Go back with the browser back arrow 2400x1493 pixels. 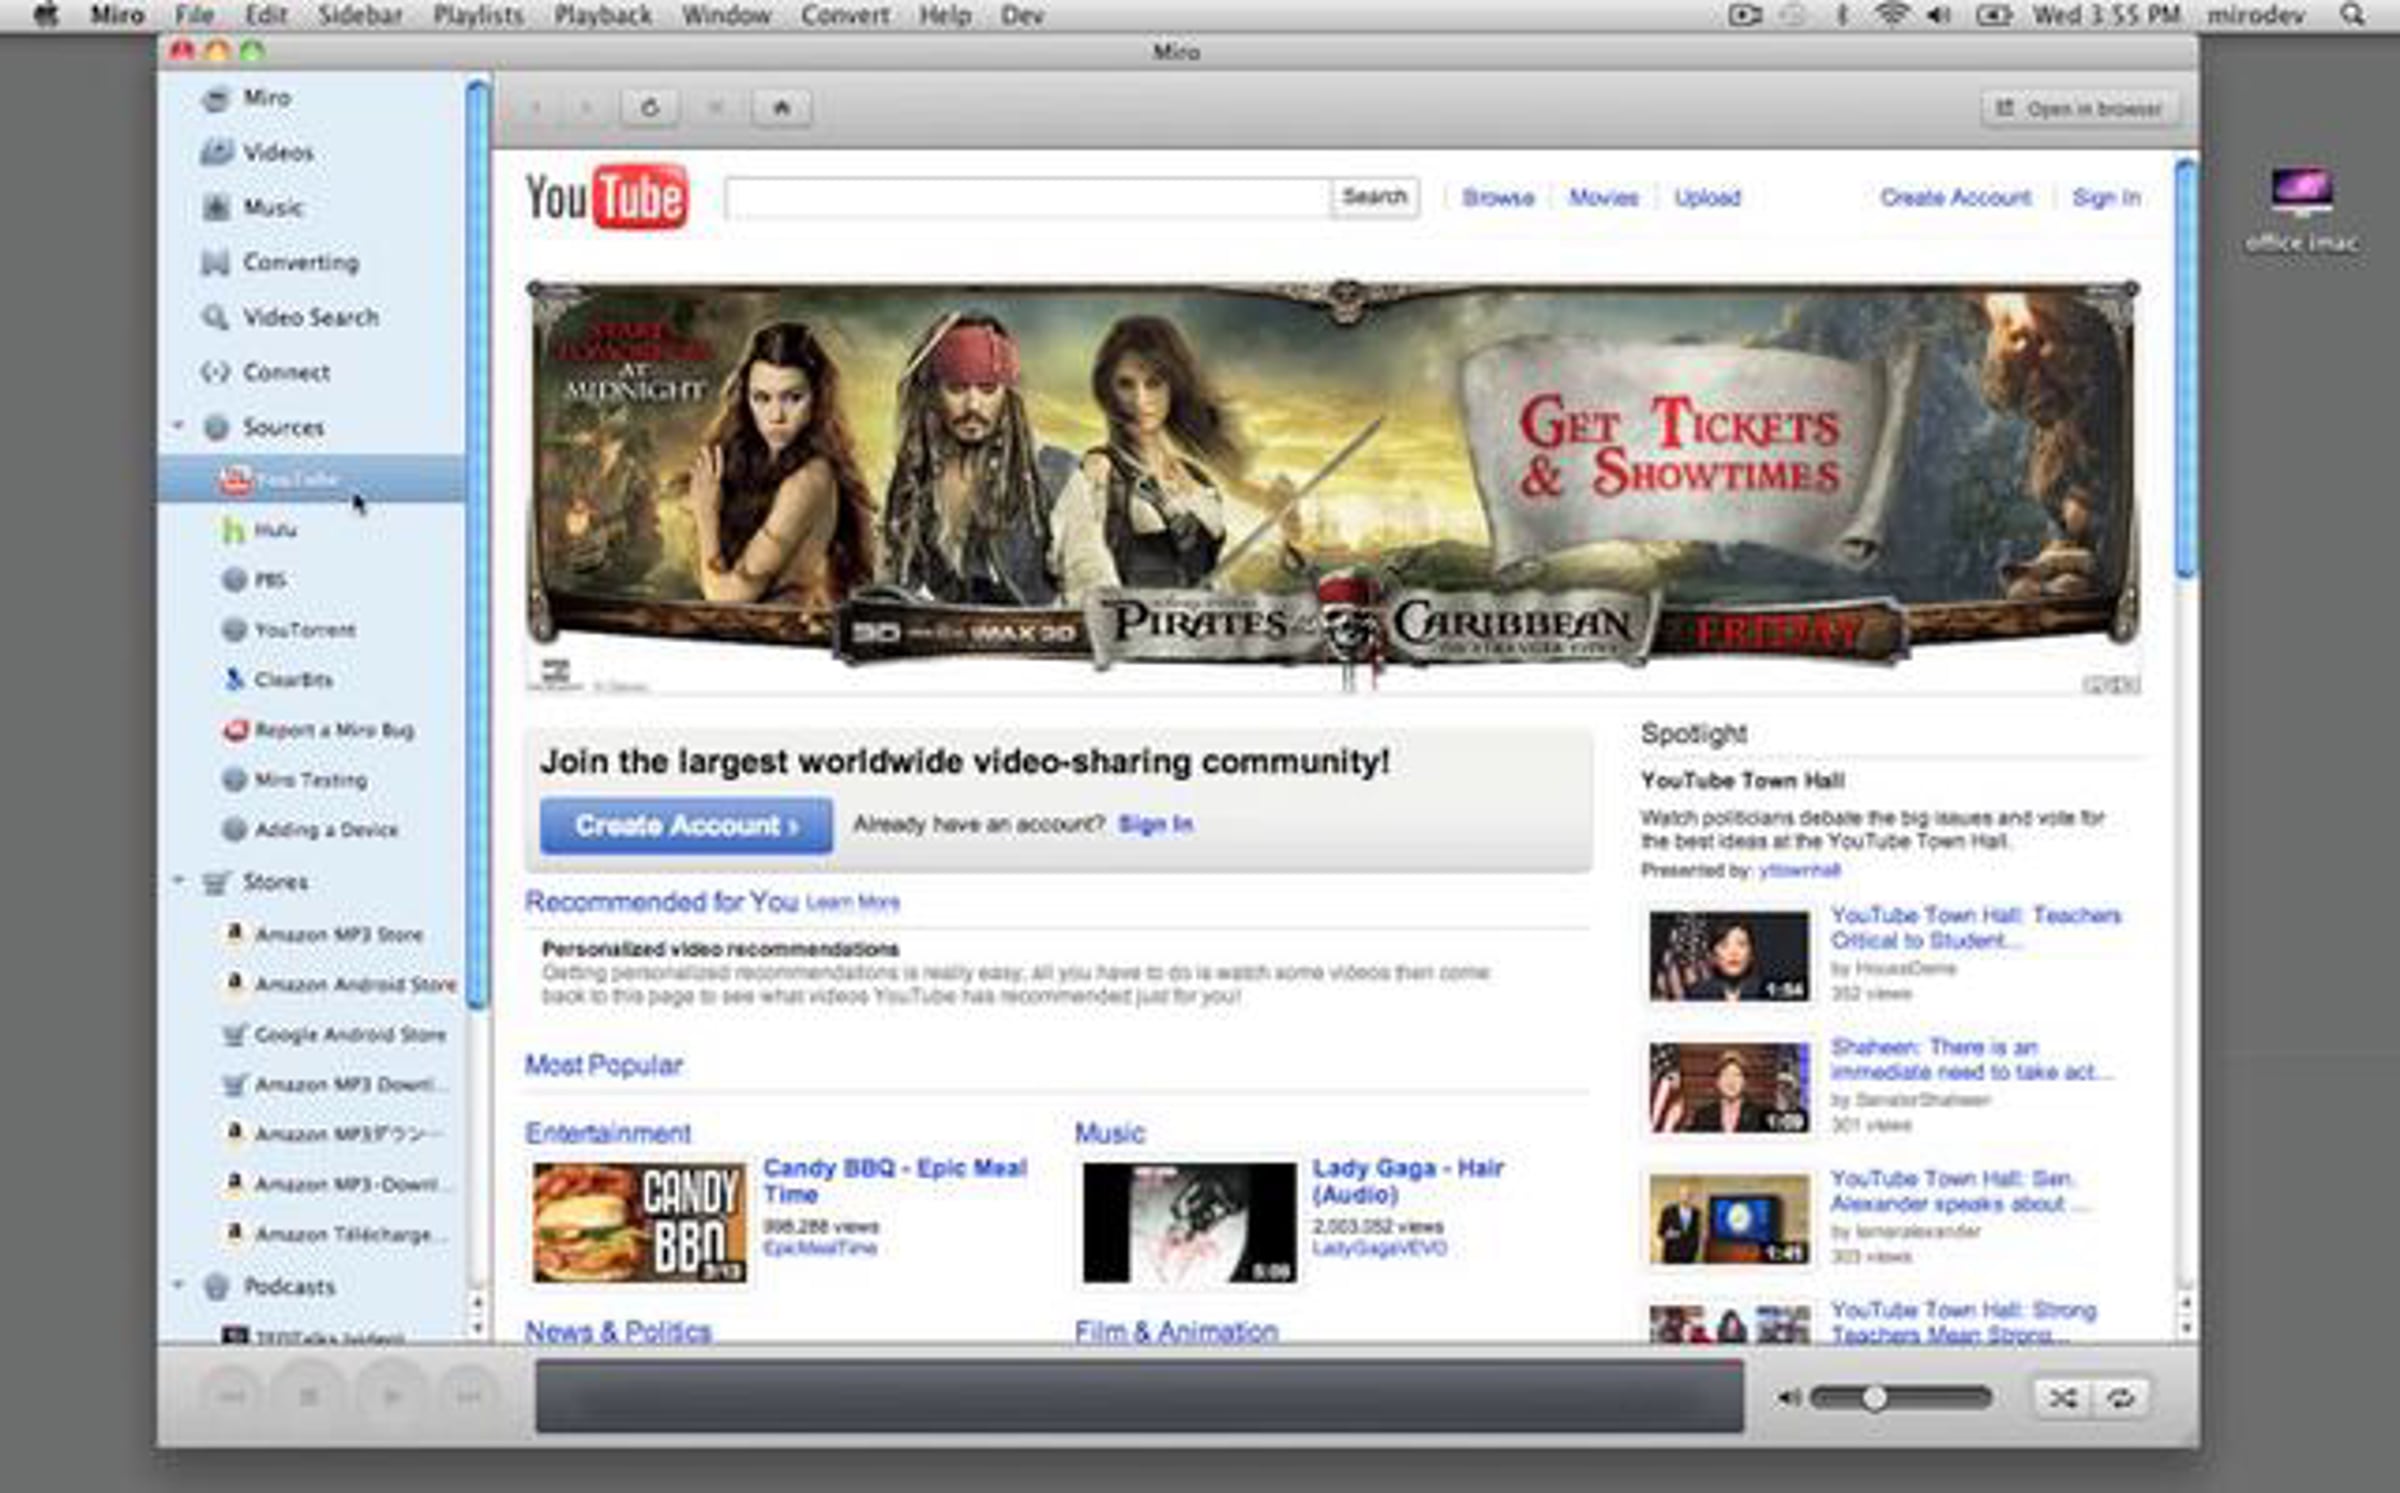tap(537, 107)
